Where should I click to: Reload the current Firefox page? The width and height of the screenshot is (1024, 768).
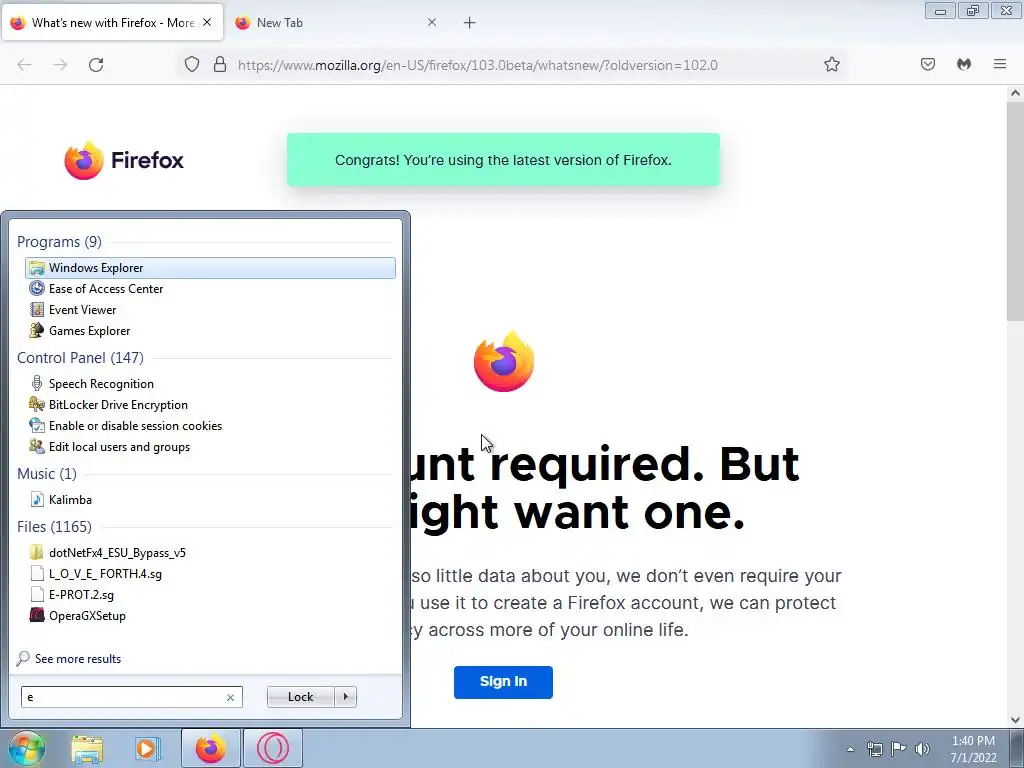96,65
